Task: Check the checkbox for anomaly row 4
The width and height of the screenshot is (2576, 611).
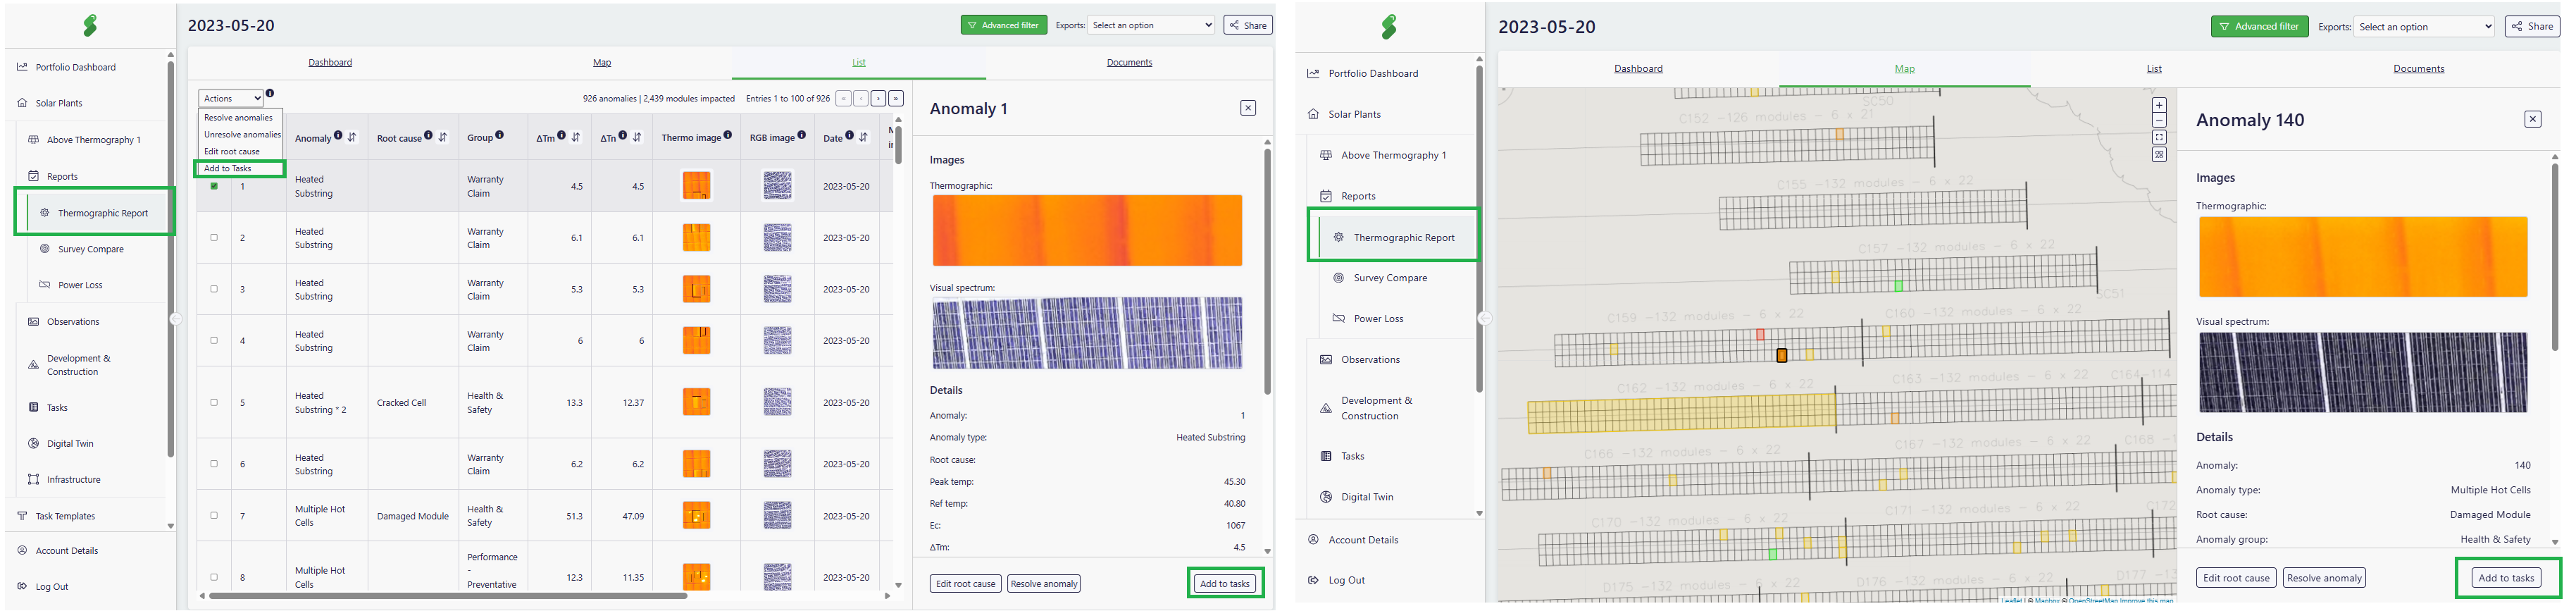Action: click(x=214, y=340)
